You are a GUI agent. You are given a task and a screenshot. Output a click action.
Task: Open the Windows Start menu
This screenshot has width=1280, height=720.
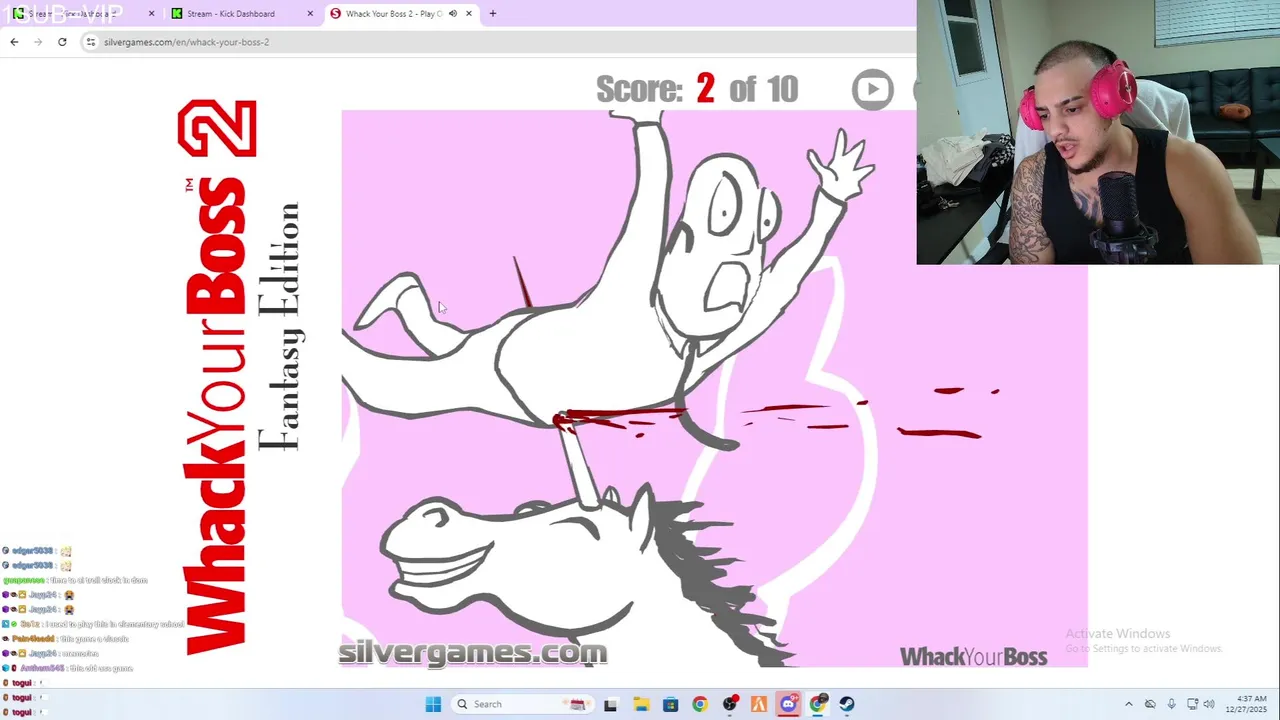pyautogui.click(x=433, y=704)
